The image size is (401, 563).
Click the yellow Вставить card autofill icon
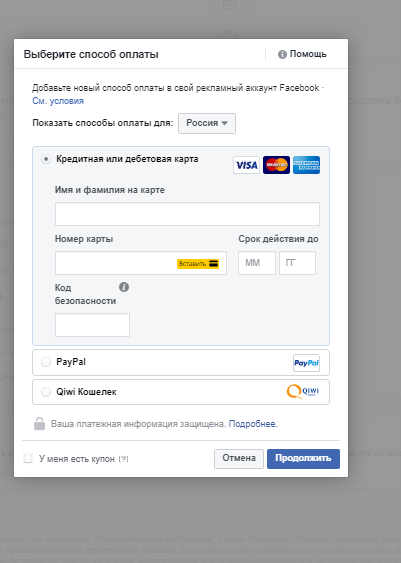tap(198, 264)
